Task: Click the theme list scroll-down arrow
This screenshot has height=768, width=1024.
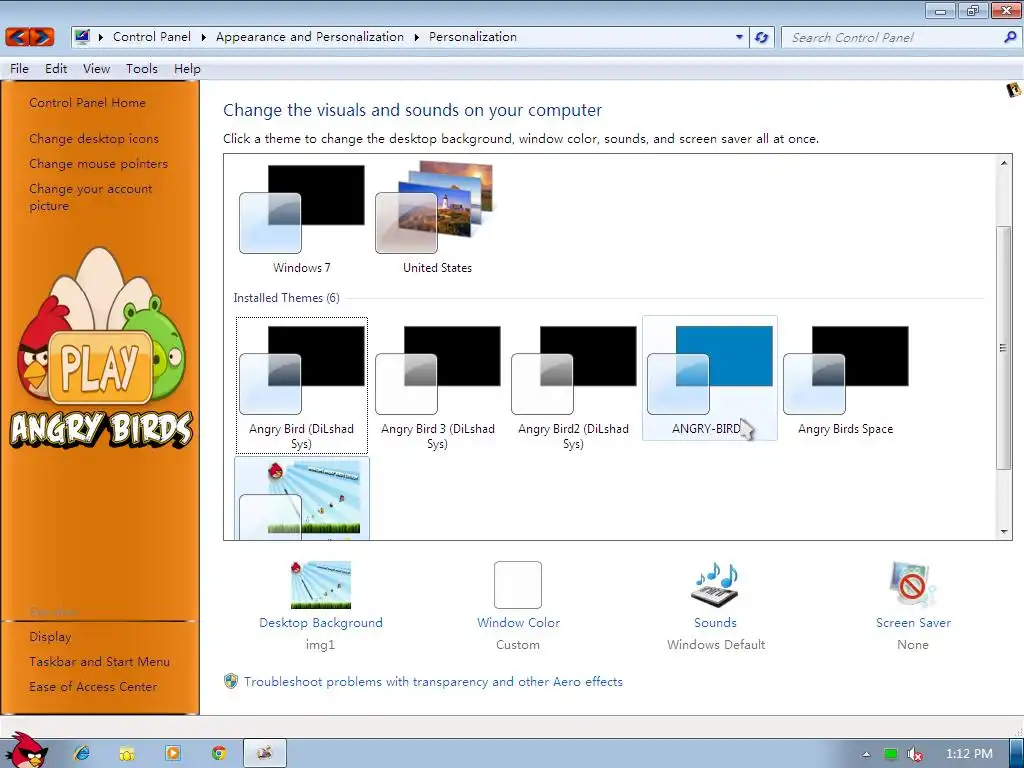Action: coord(1004,532)
